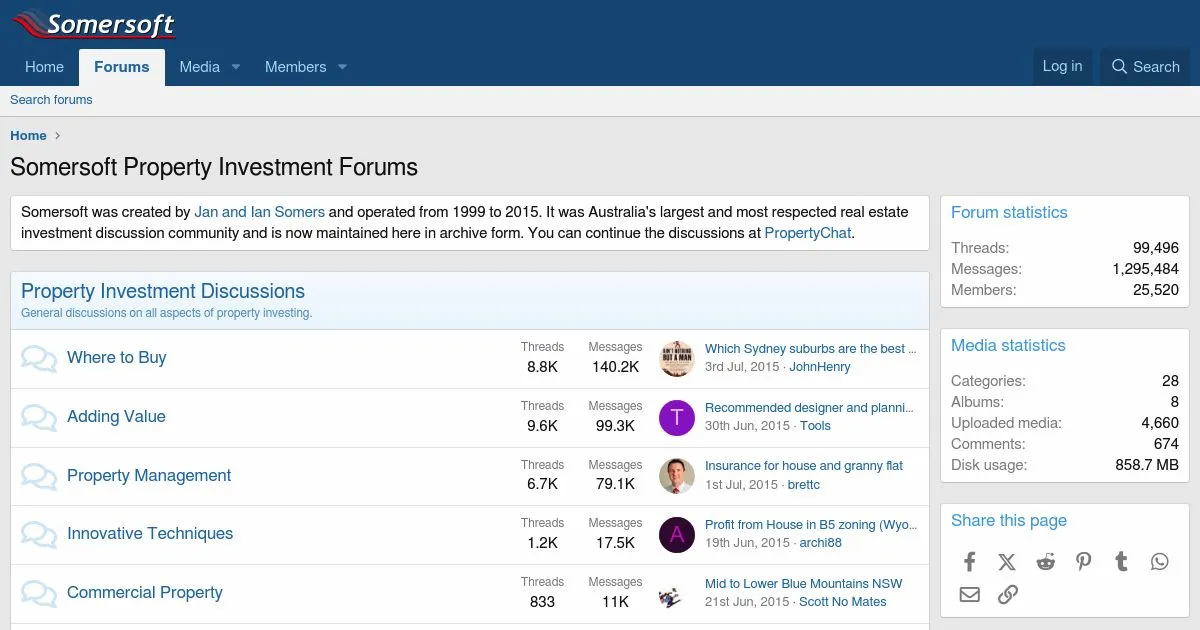
Task: Click the Forum statistics heading
Action: tap(1009, 213)
